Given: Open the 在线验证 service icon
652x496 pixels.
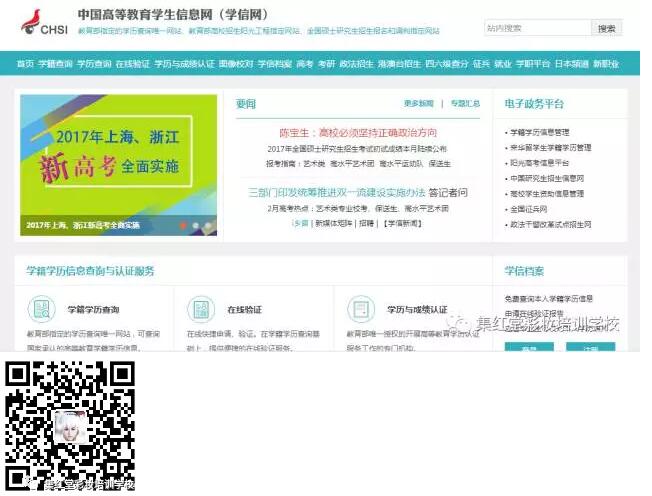Looking at the screenshot, I should click(200, 310).
